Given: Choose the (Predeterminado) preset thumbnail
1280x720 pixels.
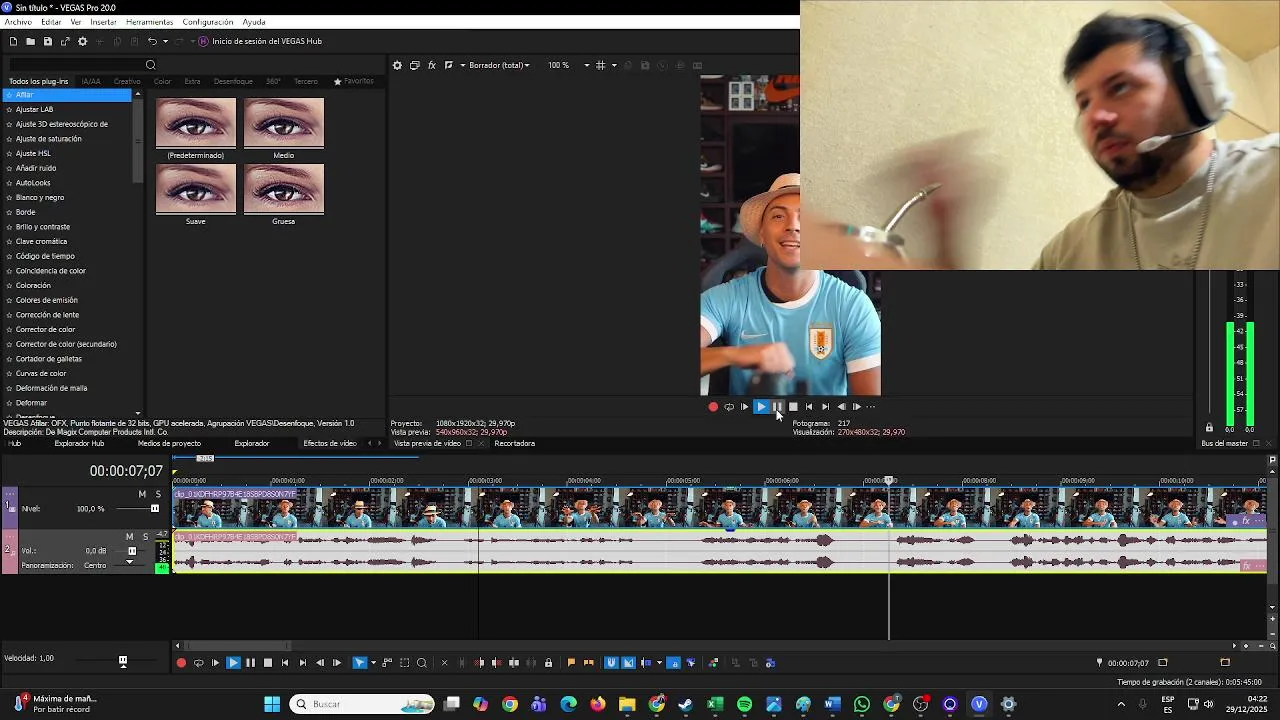Looking at the screenshot, I should [x=196, y=123].
